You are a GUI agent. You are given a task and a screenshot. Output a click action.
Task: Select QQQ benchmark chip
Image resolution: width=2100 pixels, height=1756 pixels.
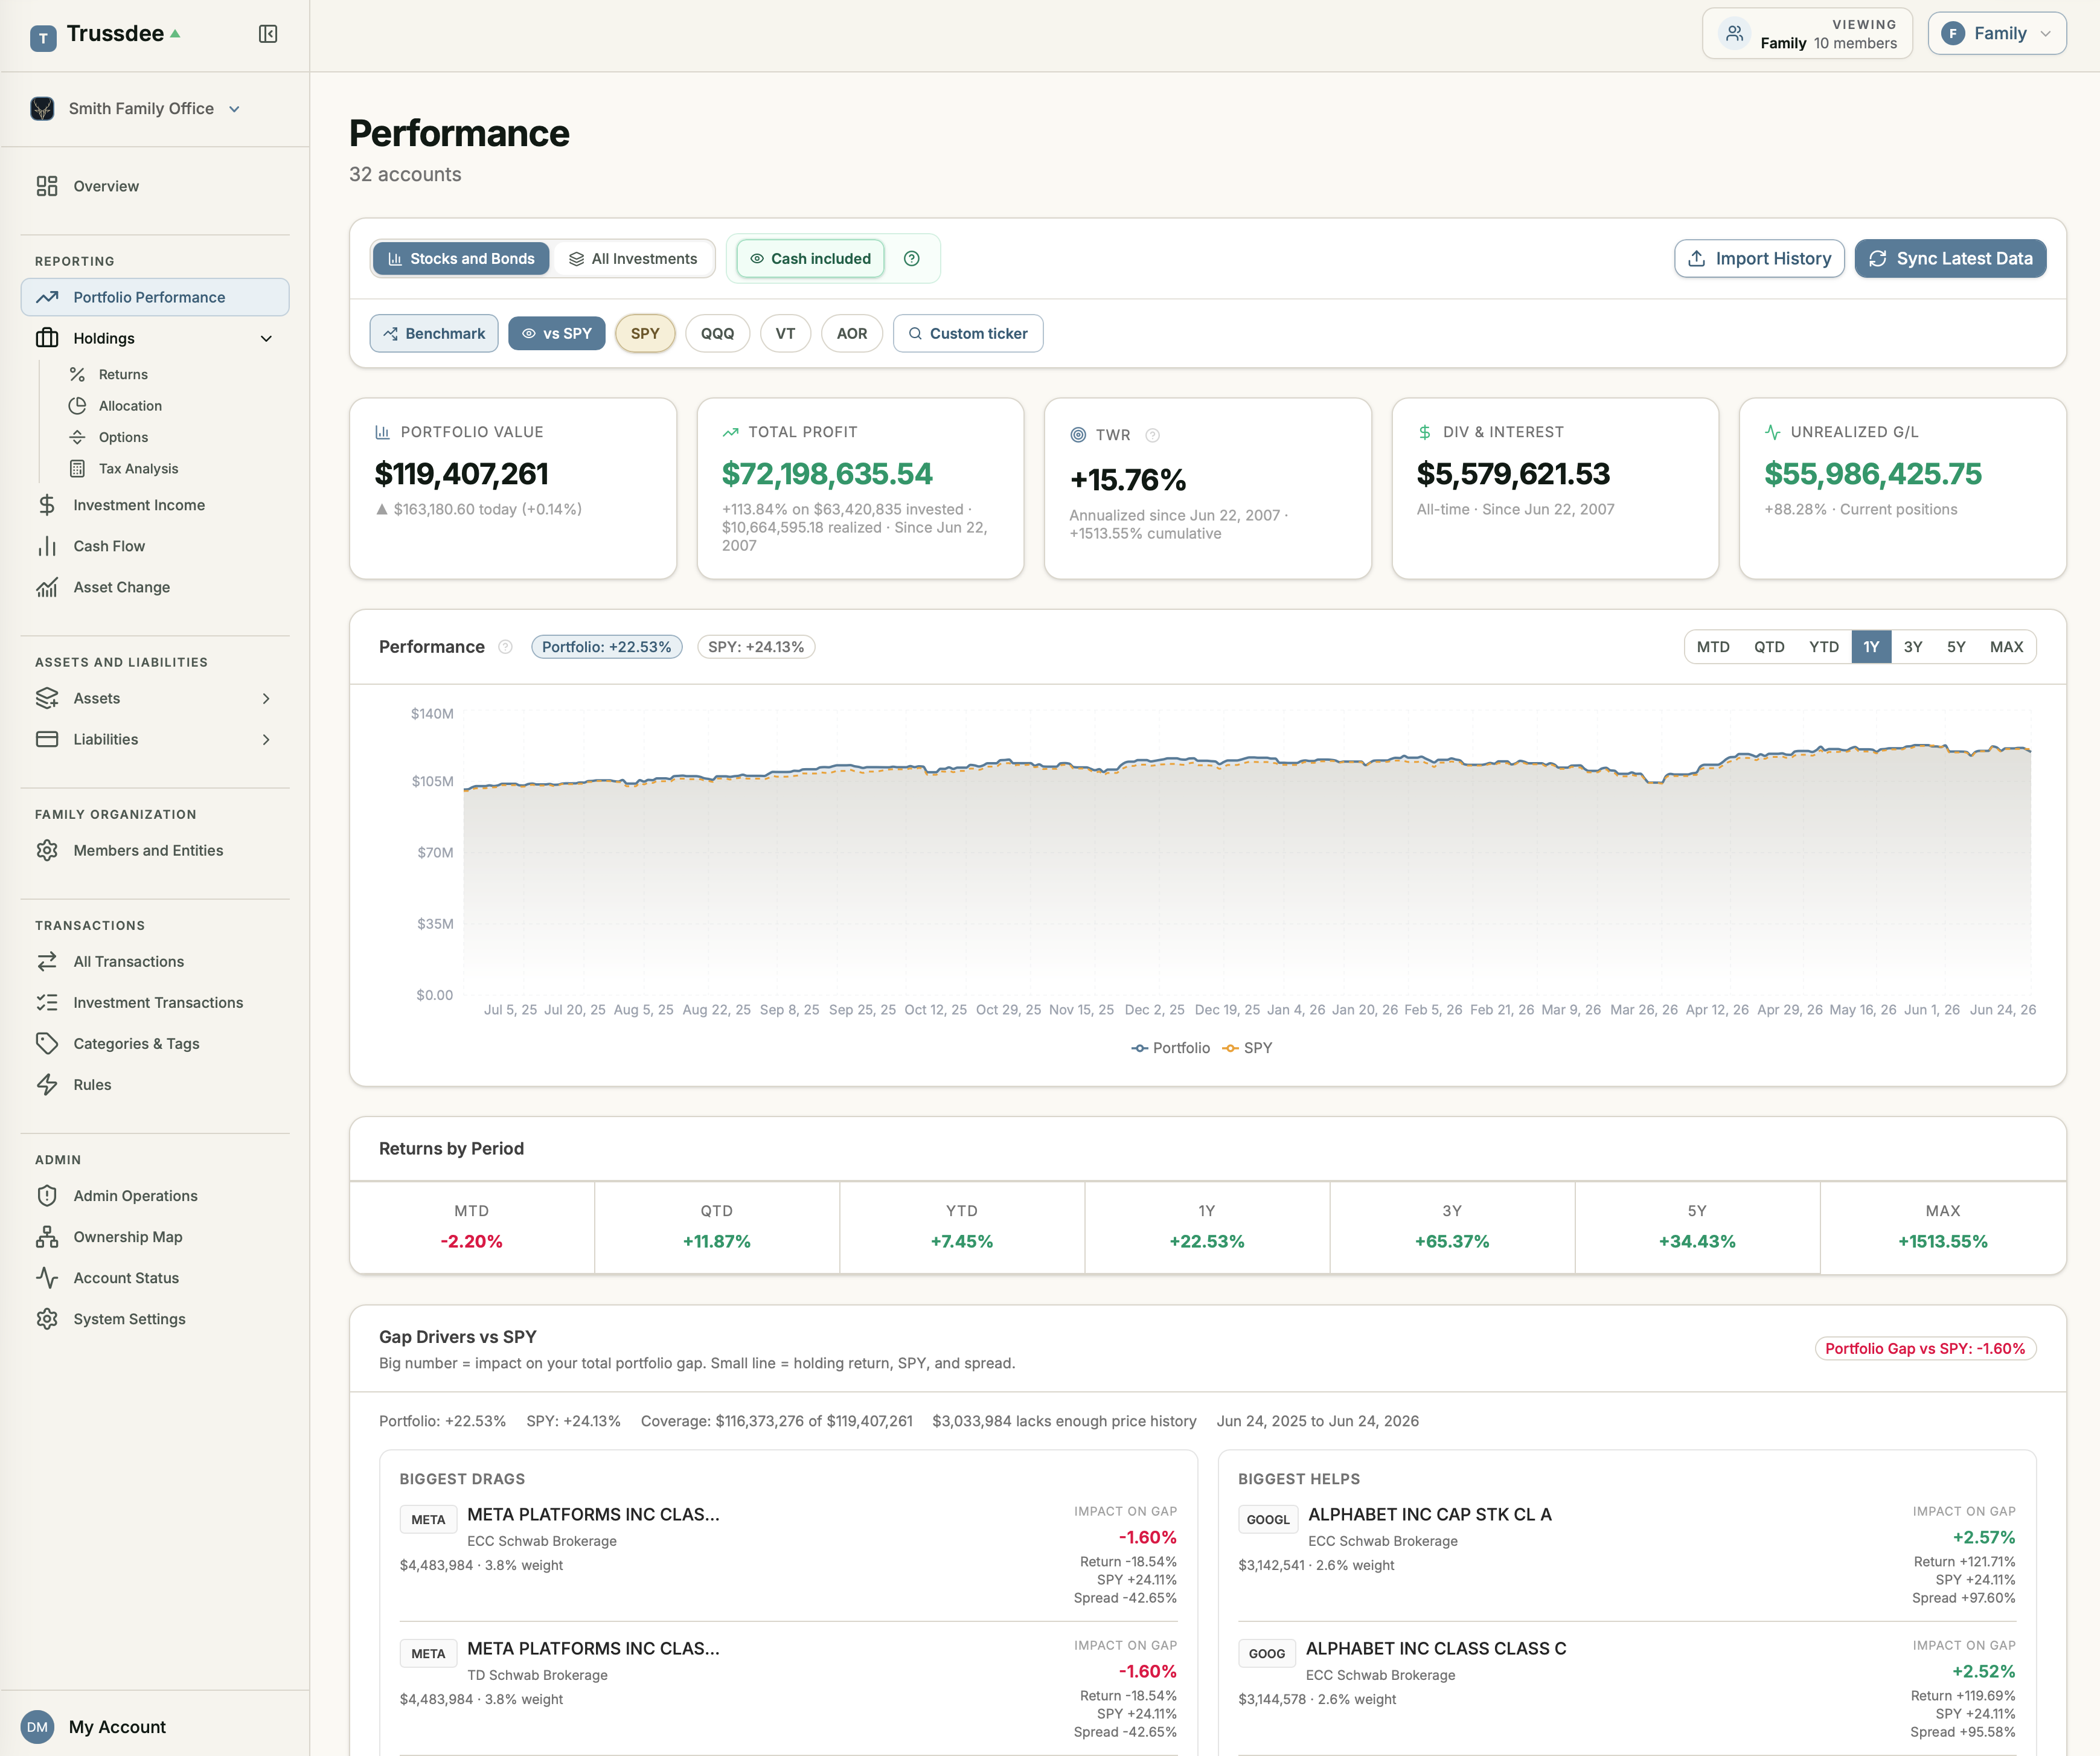click(717, 333)
